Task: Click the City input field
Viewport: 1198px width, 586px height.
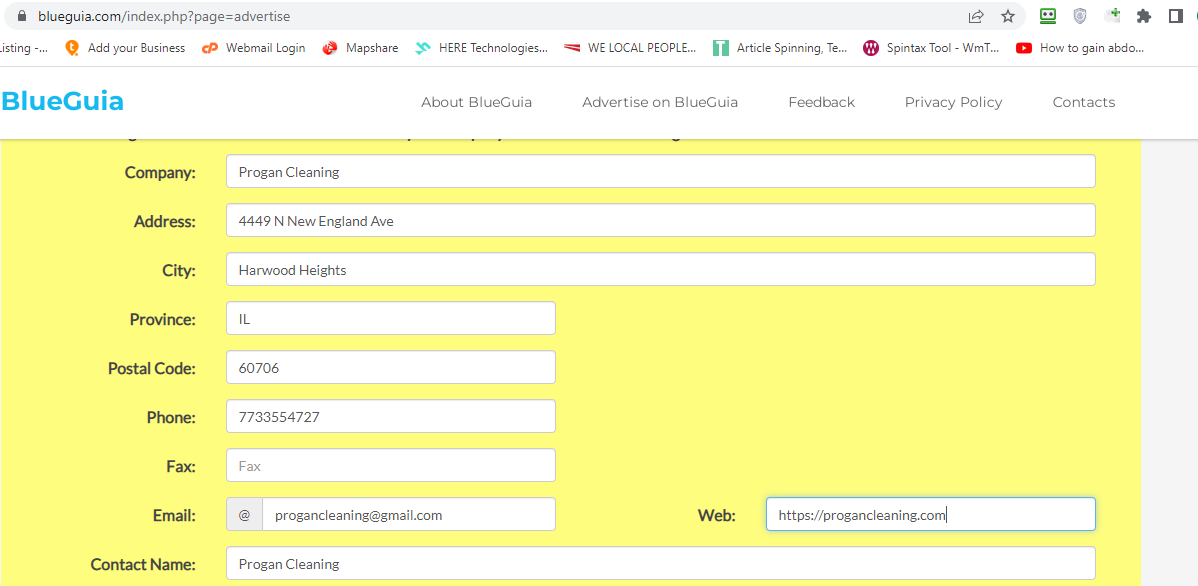Action: pyautogui.click(x=661, y=269)
